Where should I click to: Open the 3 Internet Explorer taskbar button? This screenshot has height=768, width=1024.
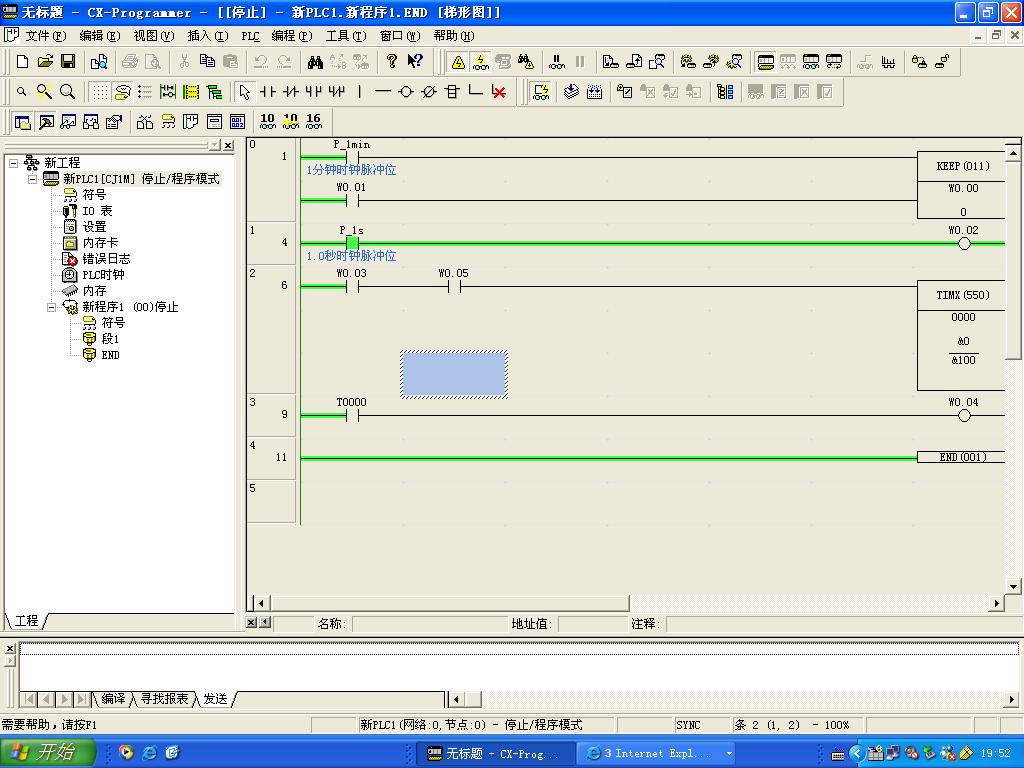pyautogui.click(x=656, y=754)
